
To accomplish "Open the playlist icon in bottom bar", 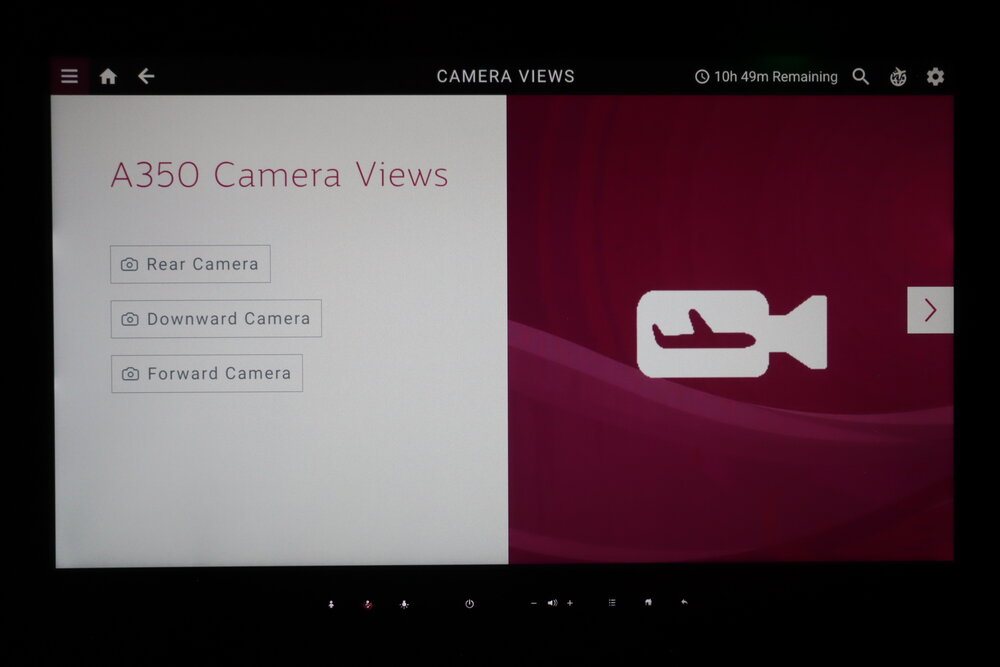I will coord(611,602).
